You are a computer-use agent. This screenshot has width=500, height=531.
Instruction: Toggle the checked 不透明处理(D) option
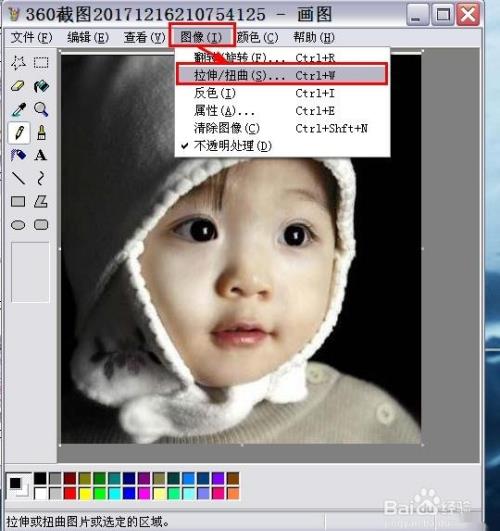point(282,146)
